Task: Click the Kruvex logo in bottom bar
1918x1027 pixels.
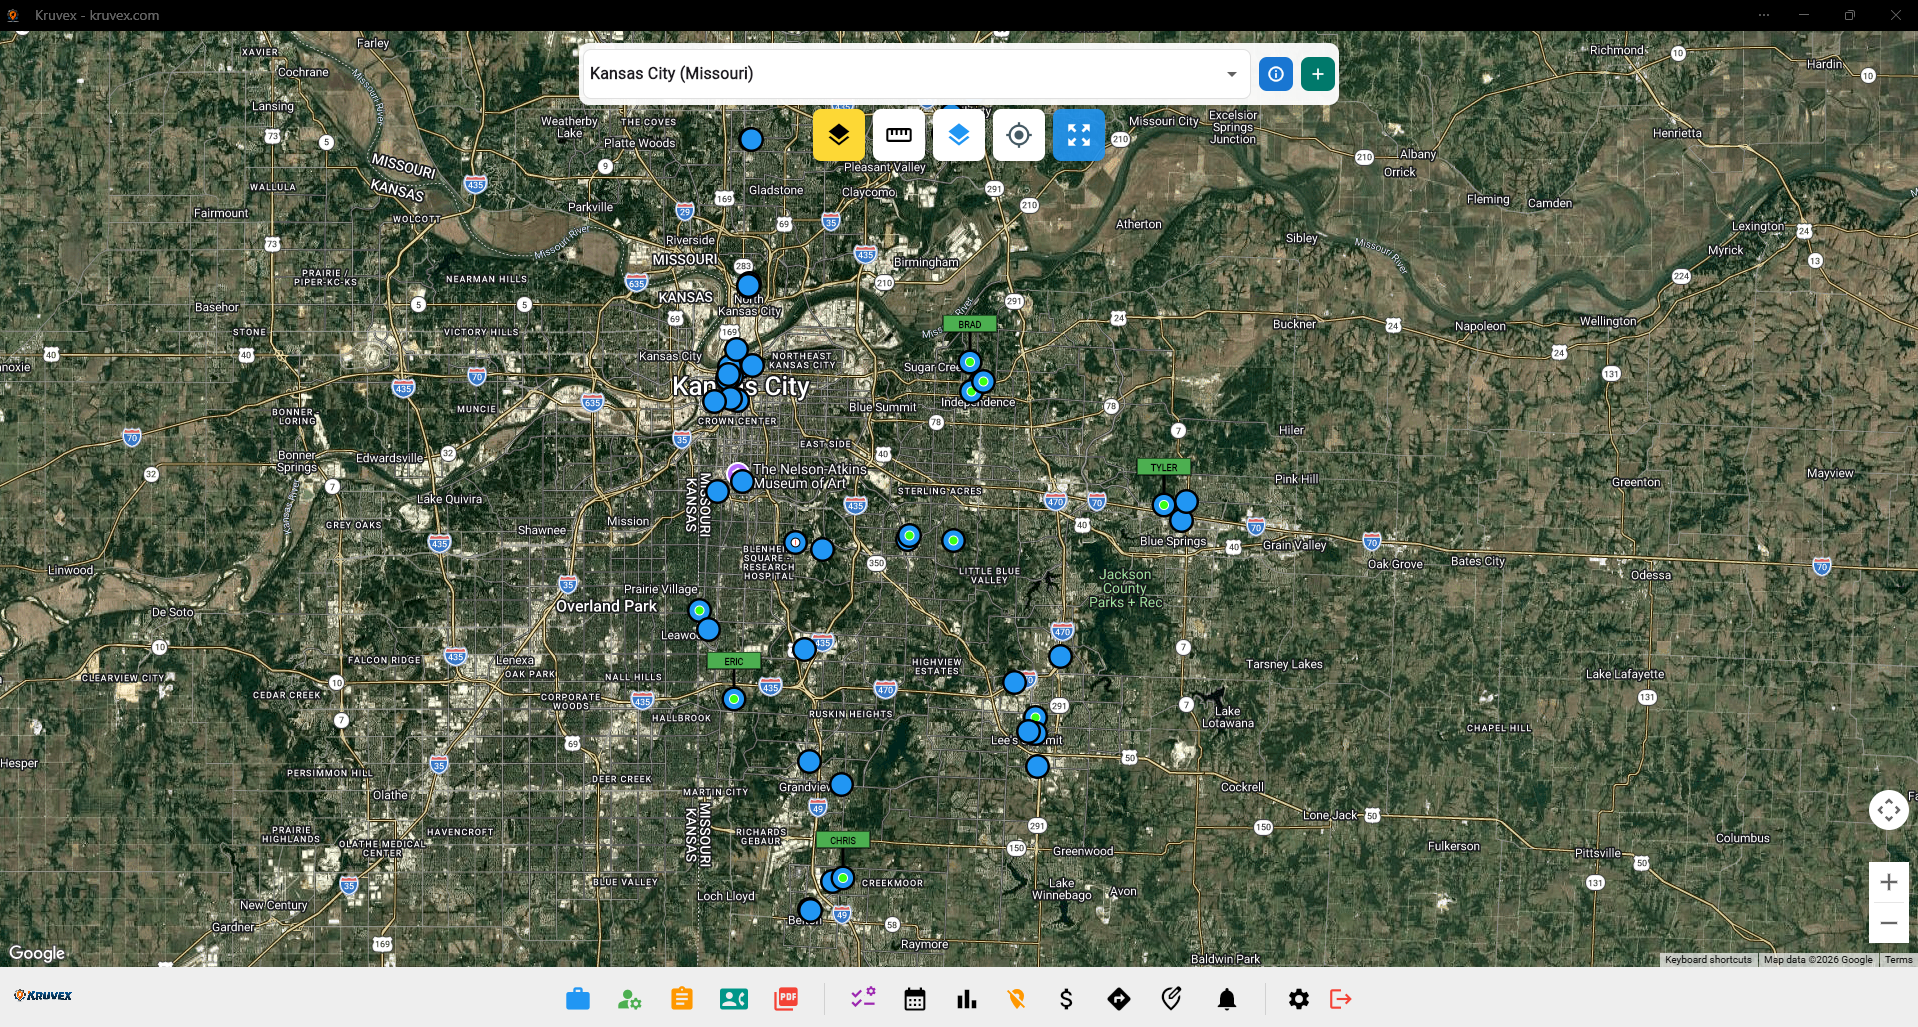Action: [43, 996]
